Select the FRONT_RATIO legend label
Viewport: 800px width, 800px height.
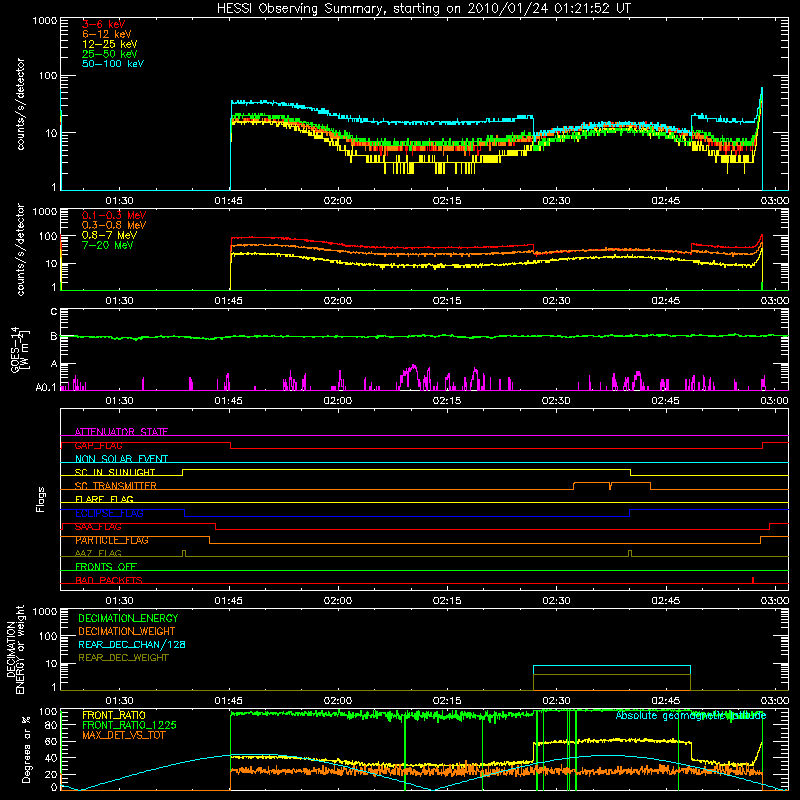coord(114,715)
